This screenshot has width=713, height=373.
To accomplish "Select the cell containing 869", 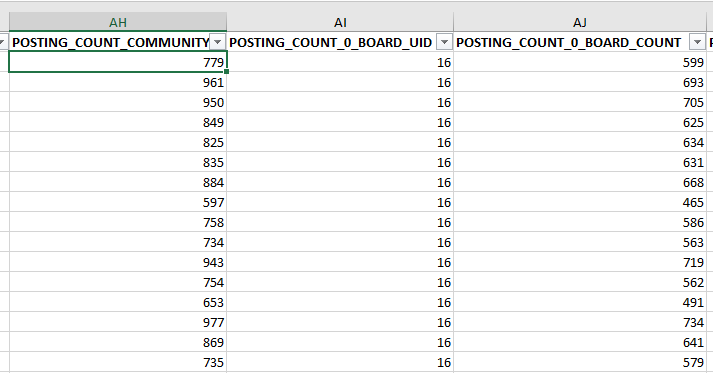I will click(118, 343).
